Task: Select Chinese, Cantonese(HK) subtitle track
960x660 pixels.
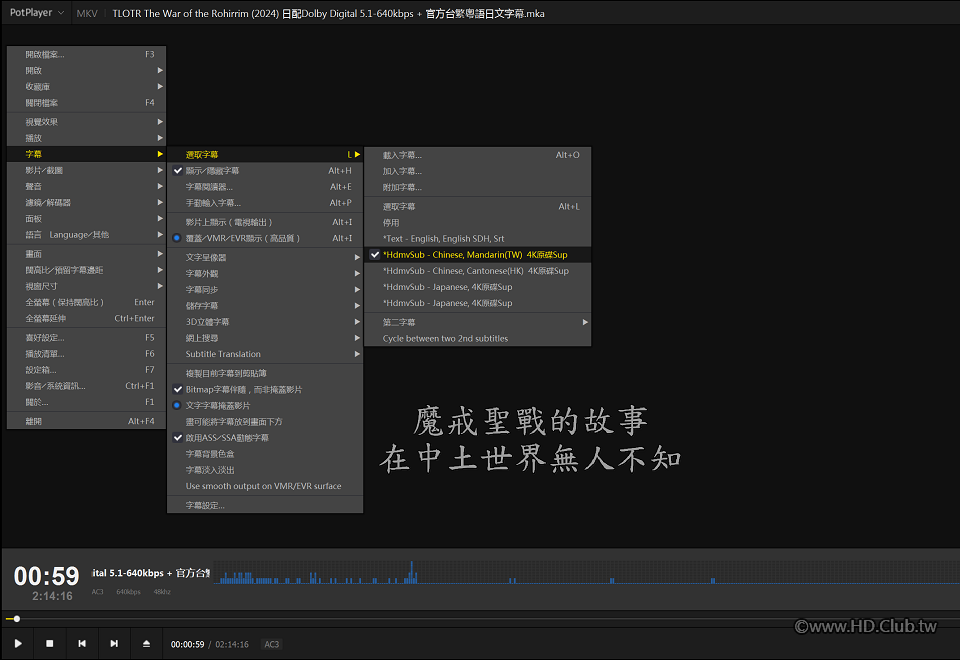Action: (x=477, y=270)
